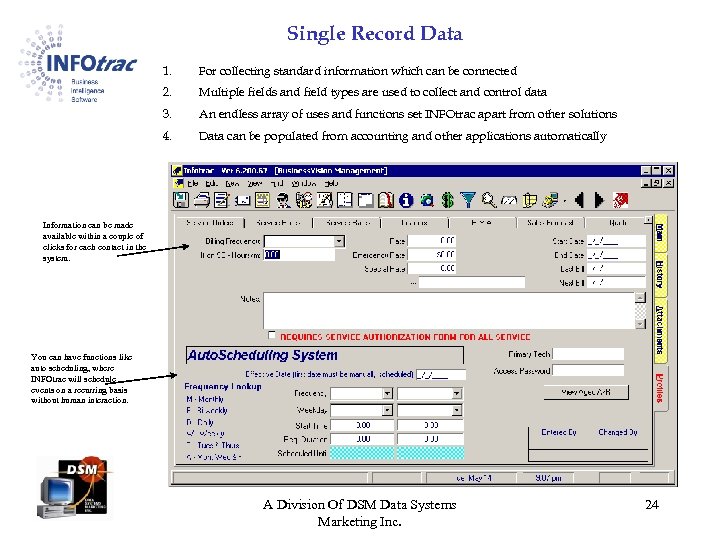Click the globe web icon in toolbar
Image resolution: width=720 pixels, height=540 pixels.
point(427,200)
